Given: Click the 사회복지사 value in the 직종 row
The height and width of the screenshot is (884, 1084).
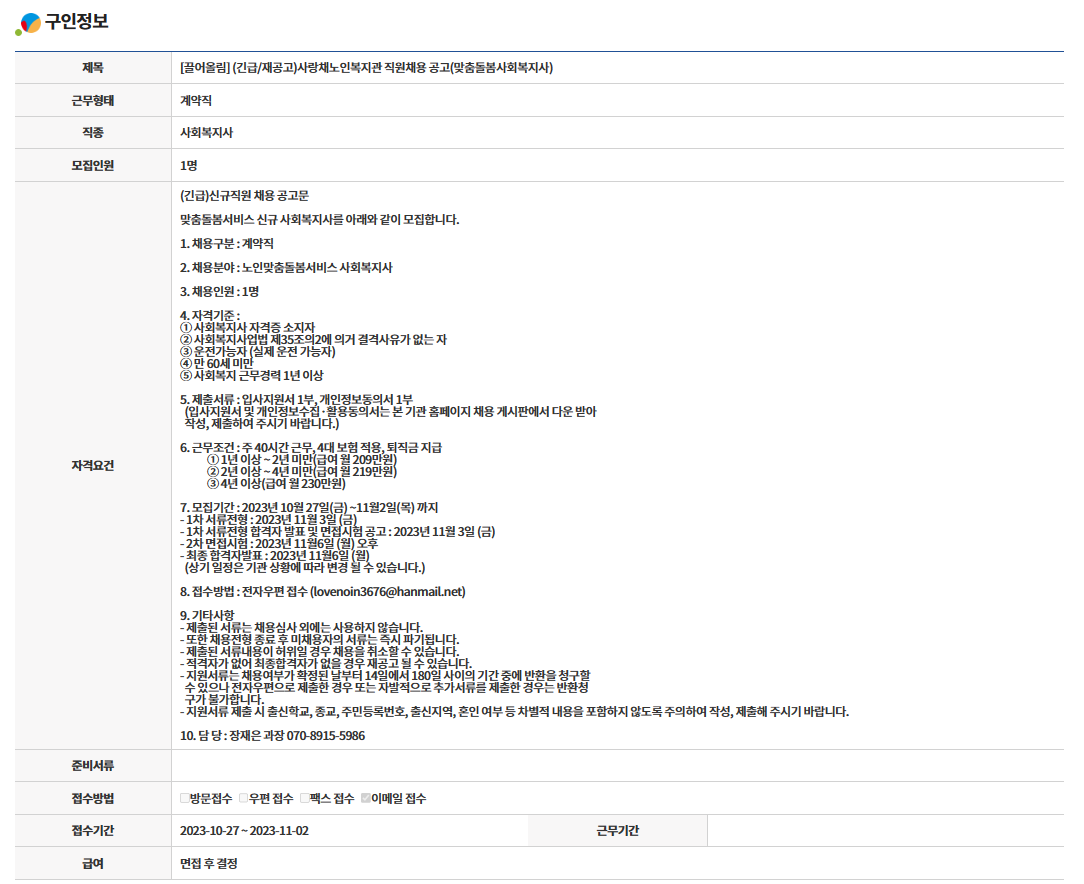Looking at the screenshot, I should [206, 133].
